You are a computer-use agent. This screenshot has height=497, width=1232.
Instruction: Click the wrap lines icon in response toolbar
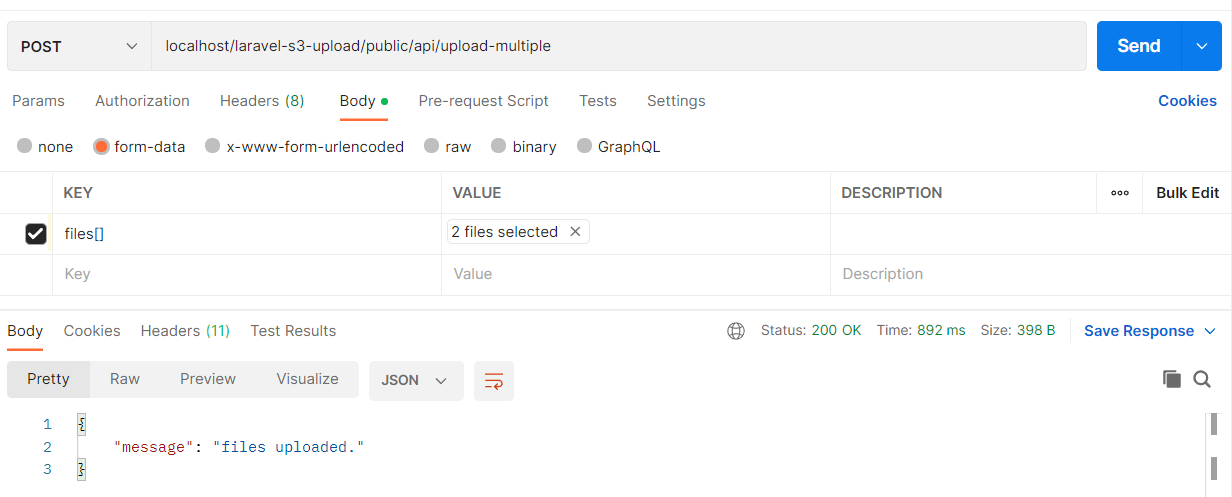coord(493,381)
